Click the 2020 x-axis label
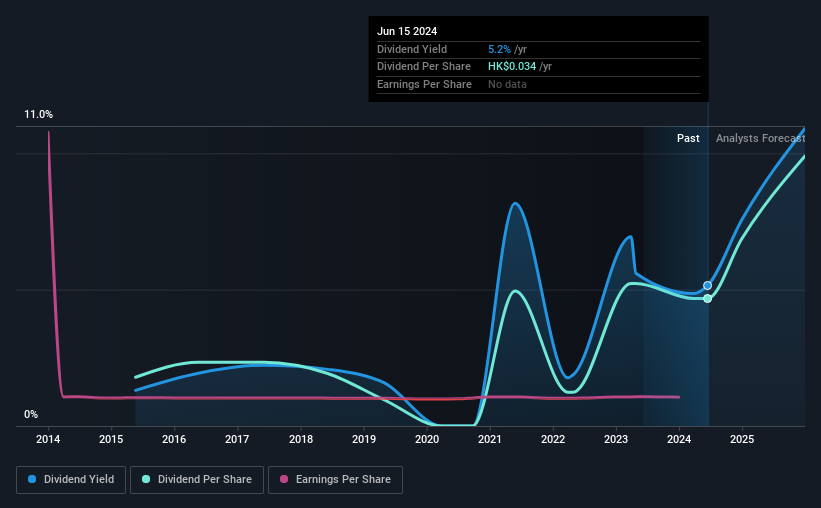This screenshot has width=821, height=508. [x=427, y=439]
